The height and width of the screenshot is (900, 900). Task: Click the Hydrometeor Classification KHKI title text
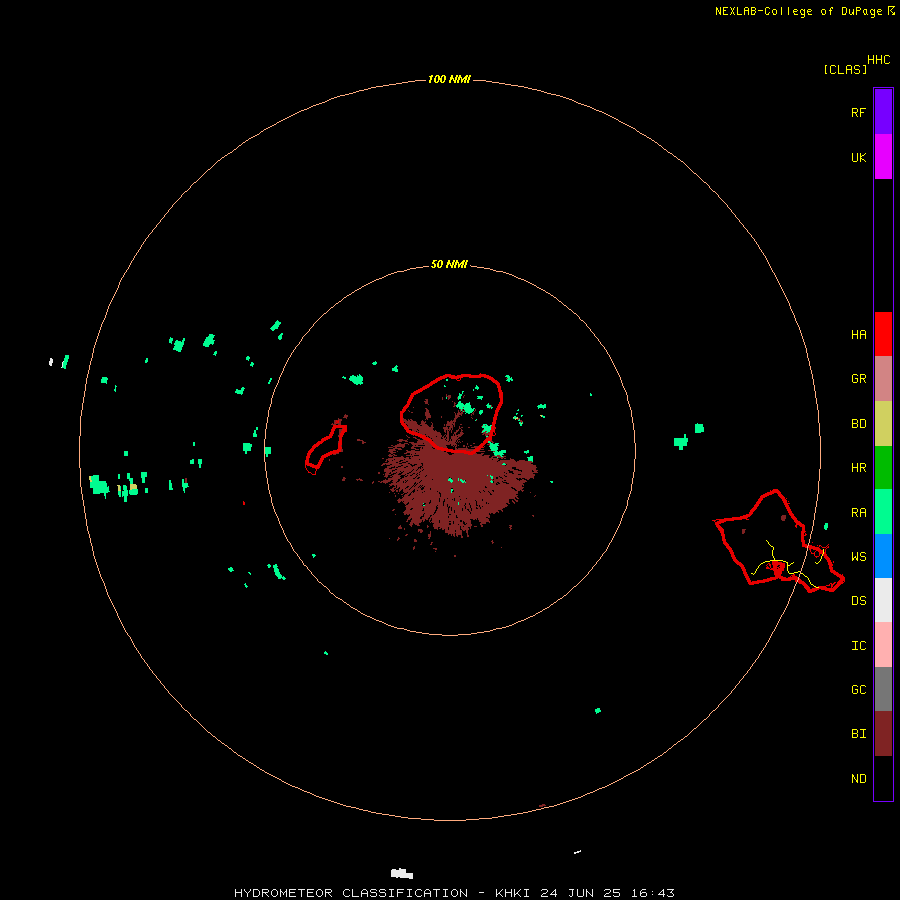coord(454,893)
